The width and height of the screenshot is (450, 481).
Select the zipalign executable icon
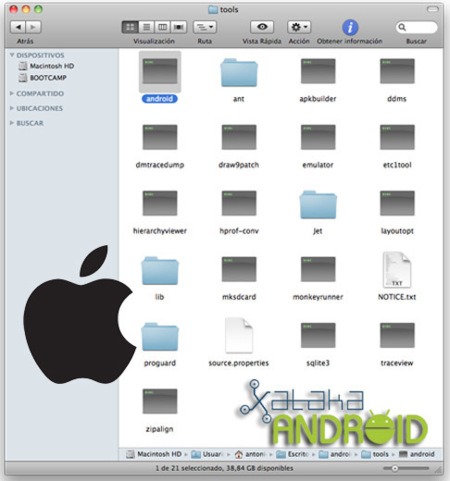pos(160,401)
